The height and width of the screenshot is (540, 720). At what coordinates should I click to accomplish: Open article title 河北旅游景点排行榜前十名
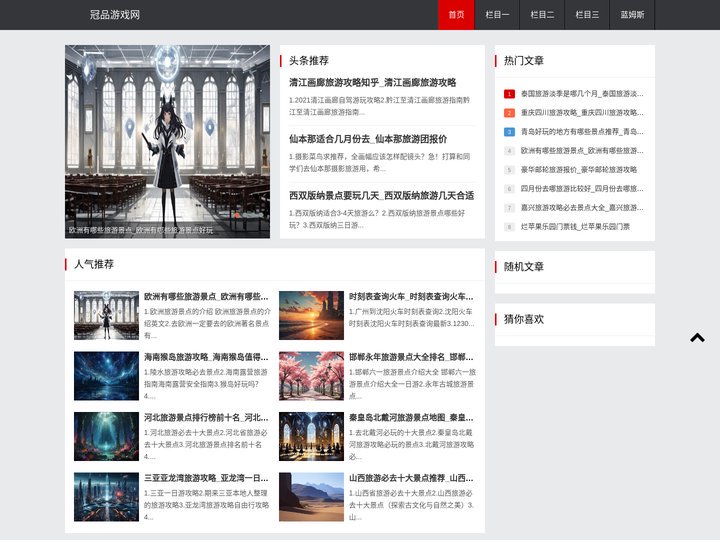tap(206, 418)
